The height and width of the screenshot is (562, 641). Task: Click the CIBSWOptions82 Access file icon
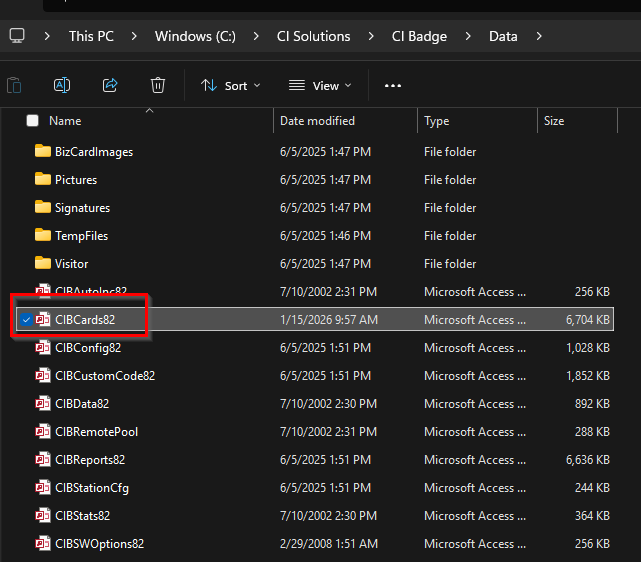[x=43, y=543]
